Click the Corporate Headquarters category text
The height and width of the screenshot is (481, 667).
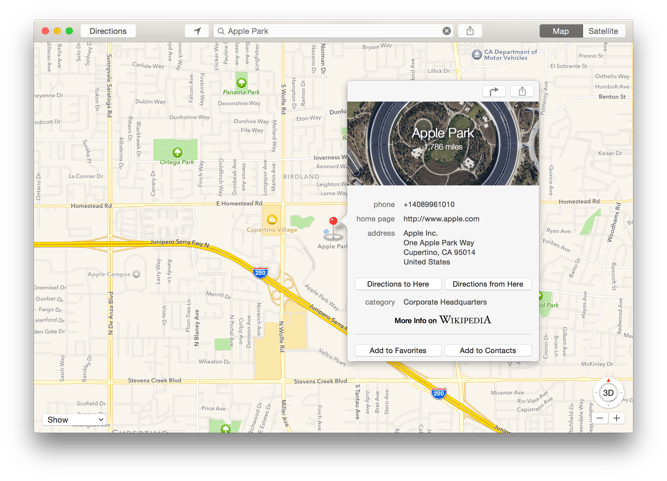point(445,302)
